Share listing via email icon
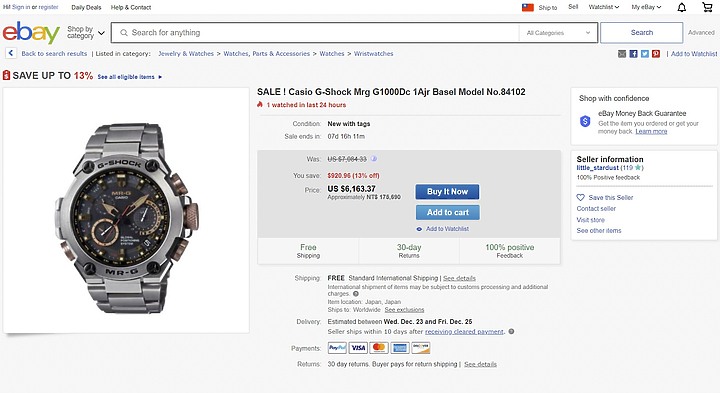Viewport: 720px width, 393px height. click(622, 54)
